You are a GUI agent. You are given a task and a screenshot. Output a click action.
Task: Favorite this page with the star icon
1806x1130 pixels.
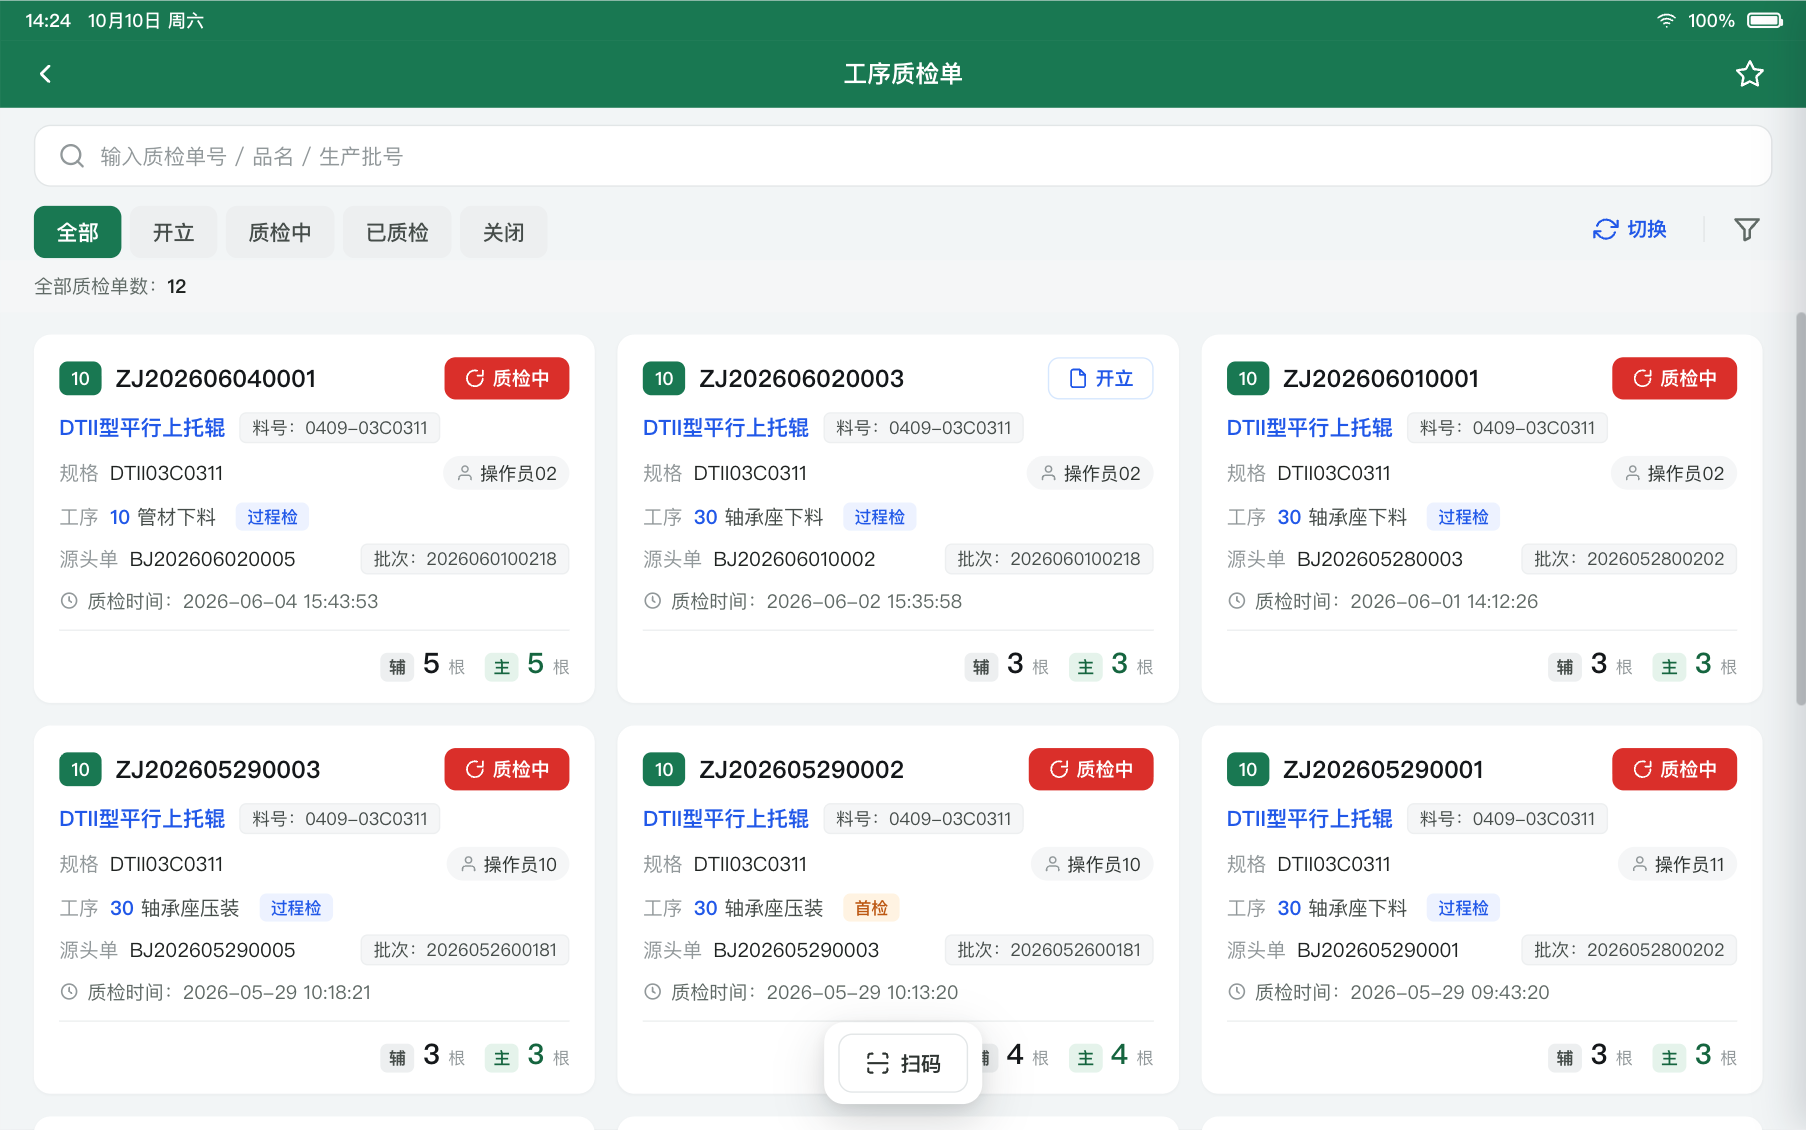1749,74
